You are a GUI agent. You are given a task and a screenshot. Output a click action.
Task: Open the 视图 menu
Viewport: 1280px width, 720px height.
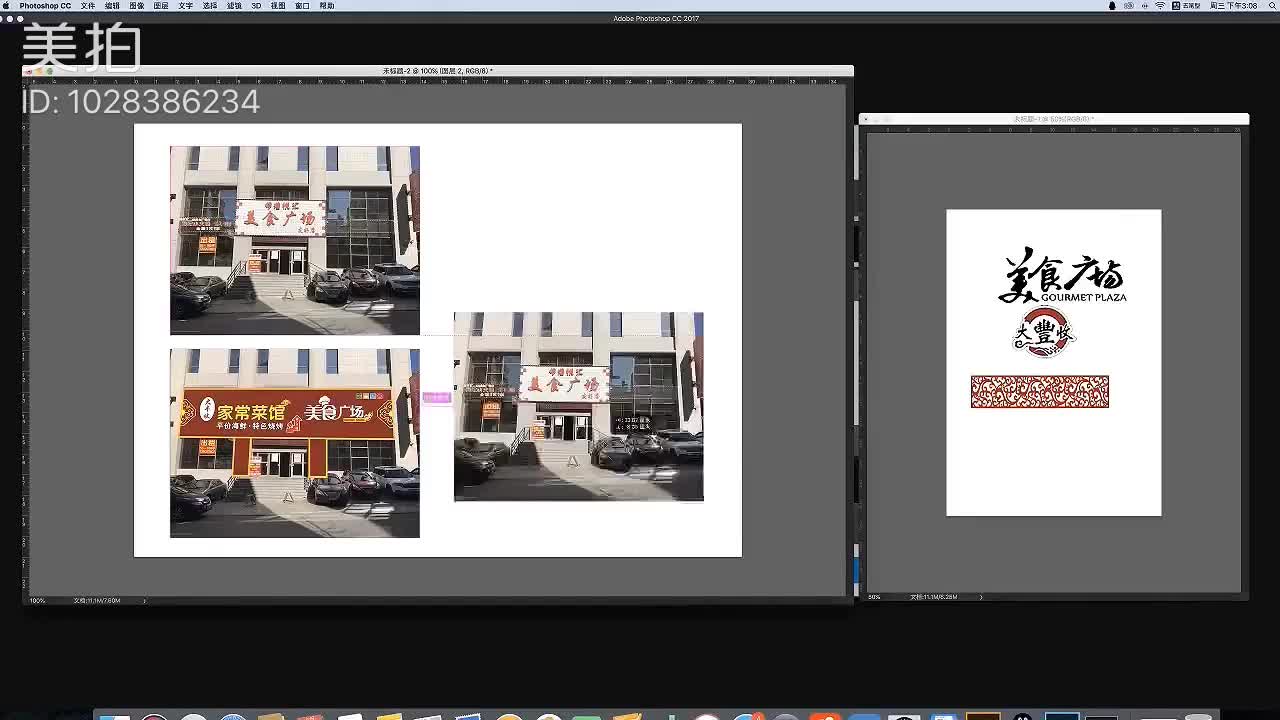pyautogui.click(x=278, y=6)
